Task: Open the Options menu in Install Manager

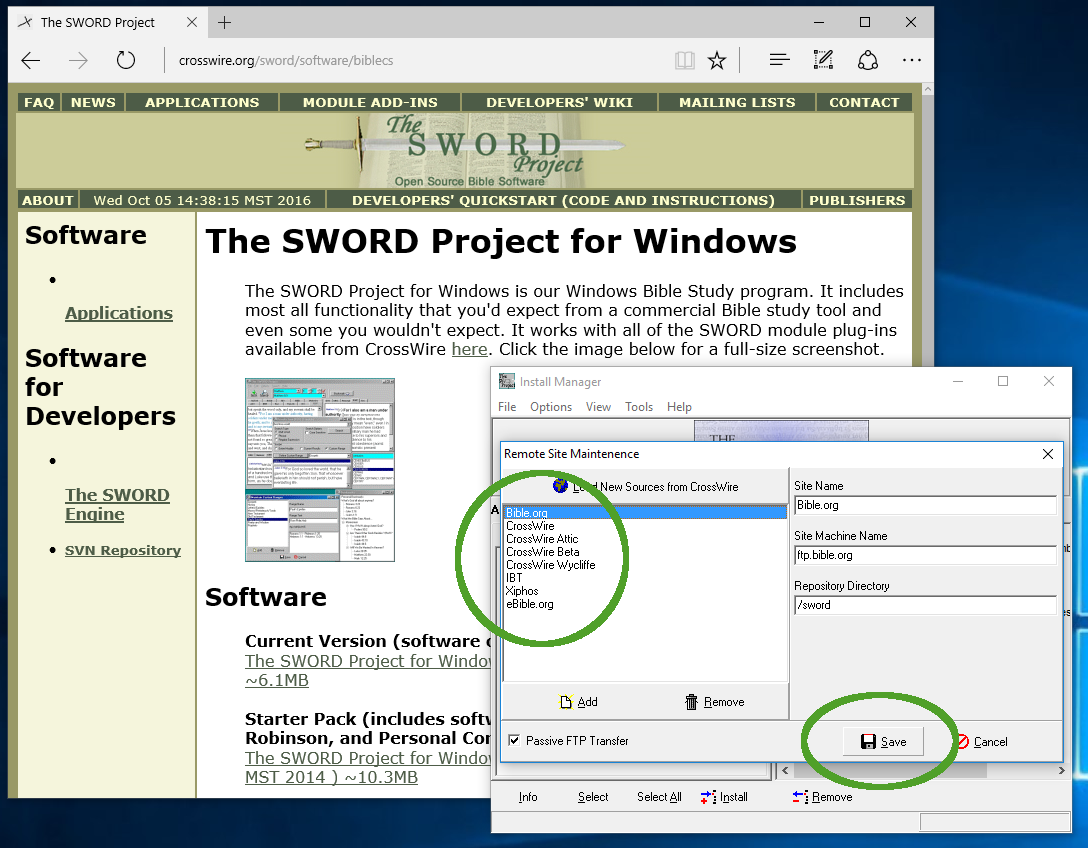Action: (x=551, y=407)
